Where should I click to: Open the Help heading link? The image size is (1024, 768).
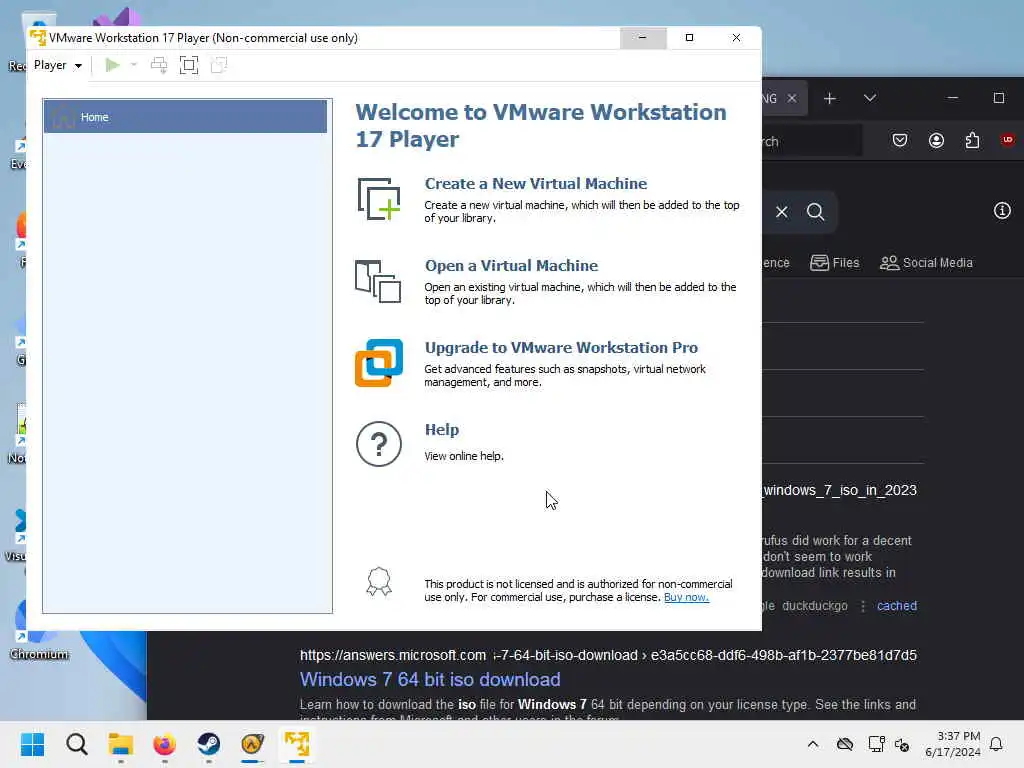point(441,430)
